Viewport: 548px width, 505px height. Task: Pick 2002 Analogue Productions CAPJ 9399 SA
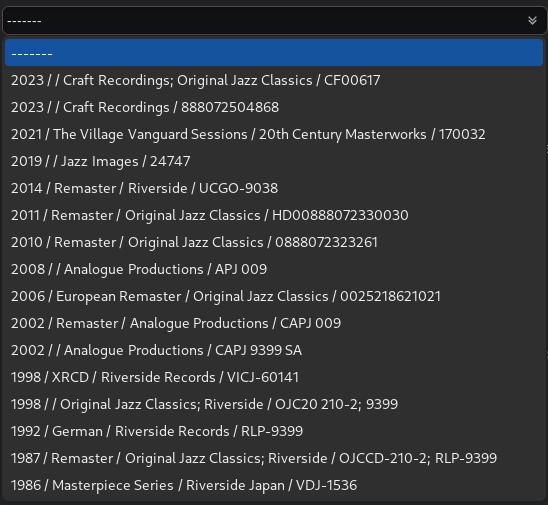(274, 350)
